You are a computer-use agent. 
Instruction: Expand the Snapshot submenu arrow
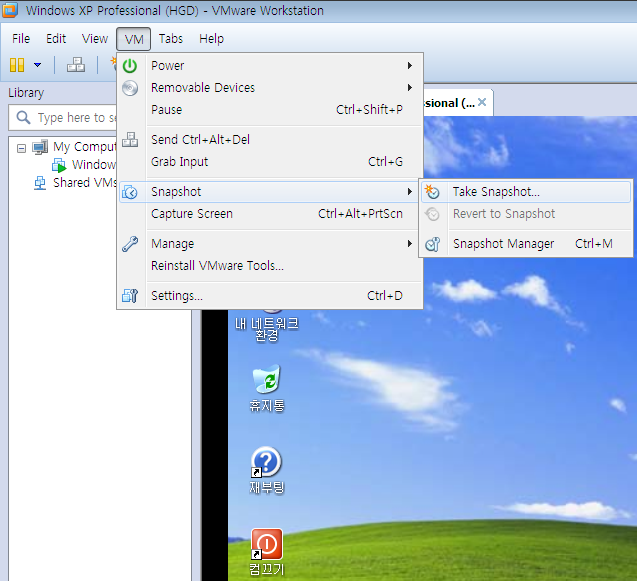410,192
